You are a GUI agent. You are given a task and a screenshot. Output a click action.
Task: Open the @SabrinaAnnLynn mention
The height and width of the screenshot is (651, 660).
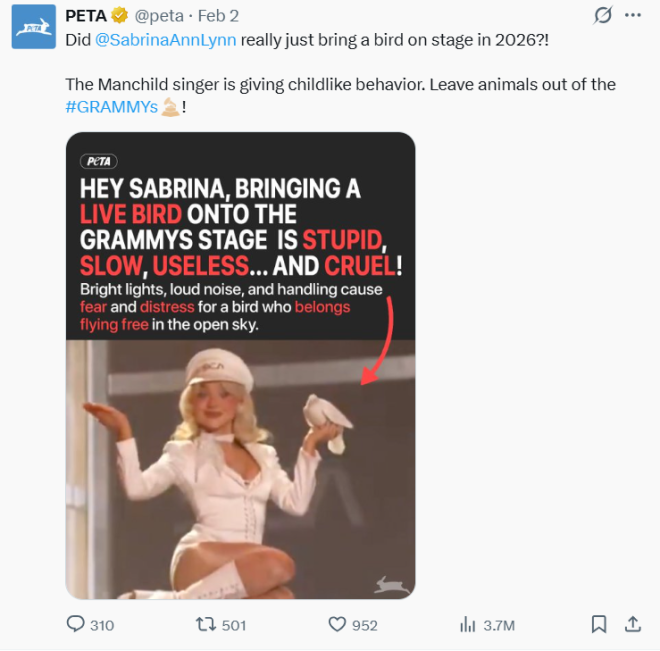point(166,39)
